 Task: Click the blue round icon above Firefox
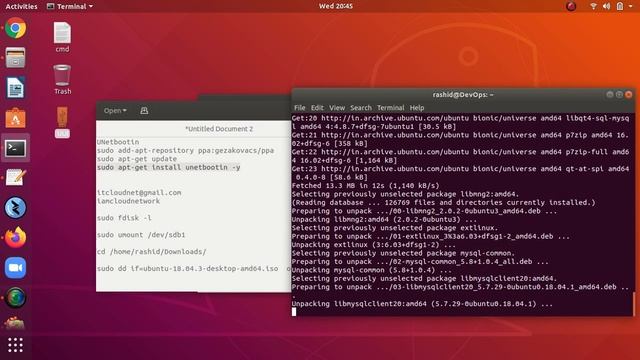click(16, 208)
